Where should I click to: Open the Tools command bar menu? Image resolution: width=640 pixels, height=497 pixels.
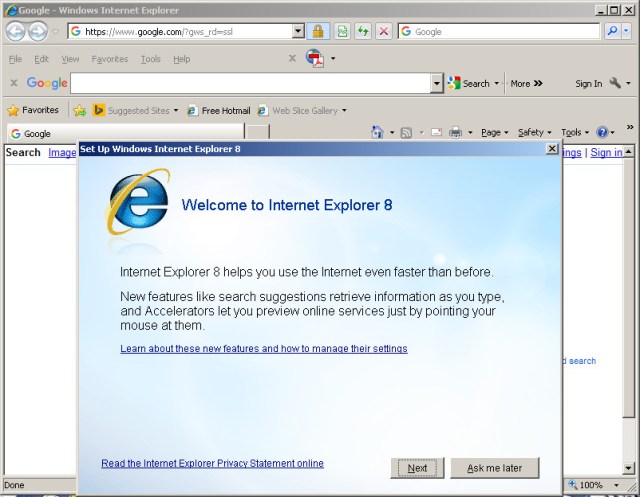[x=575, y=132]
